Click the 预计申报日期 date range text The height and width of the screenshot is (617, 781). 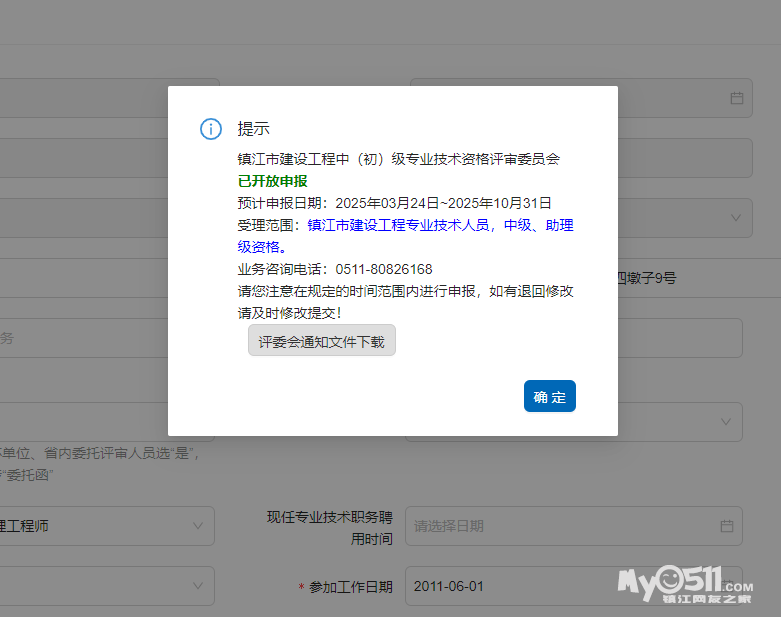click(x=394, y=203)
